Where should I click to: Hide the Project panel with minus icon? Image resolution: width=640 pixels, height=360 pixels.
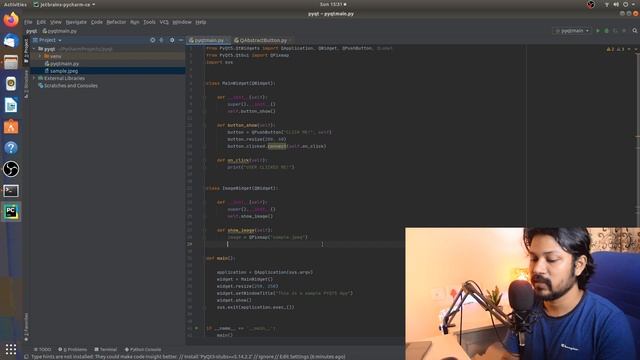(181, 40)
